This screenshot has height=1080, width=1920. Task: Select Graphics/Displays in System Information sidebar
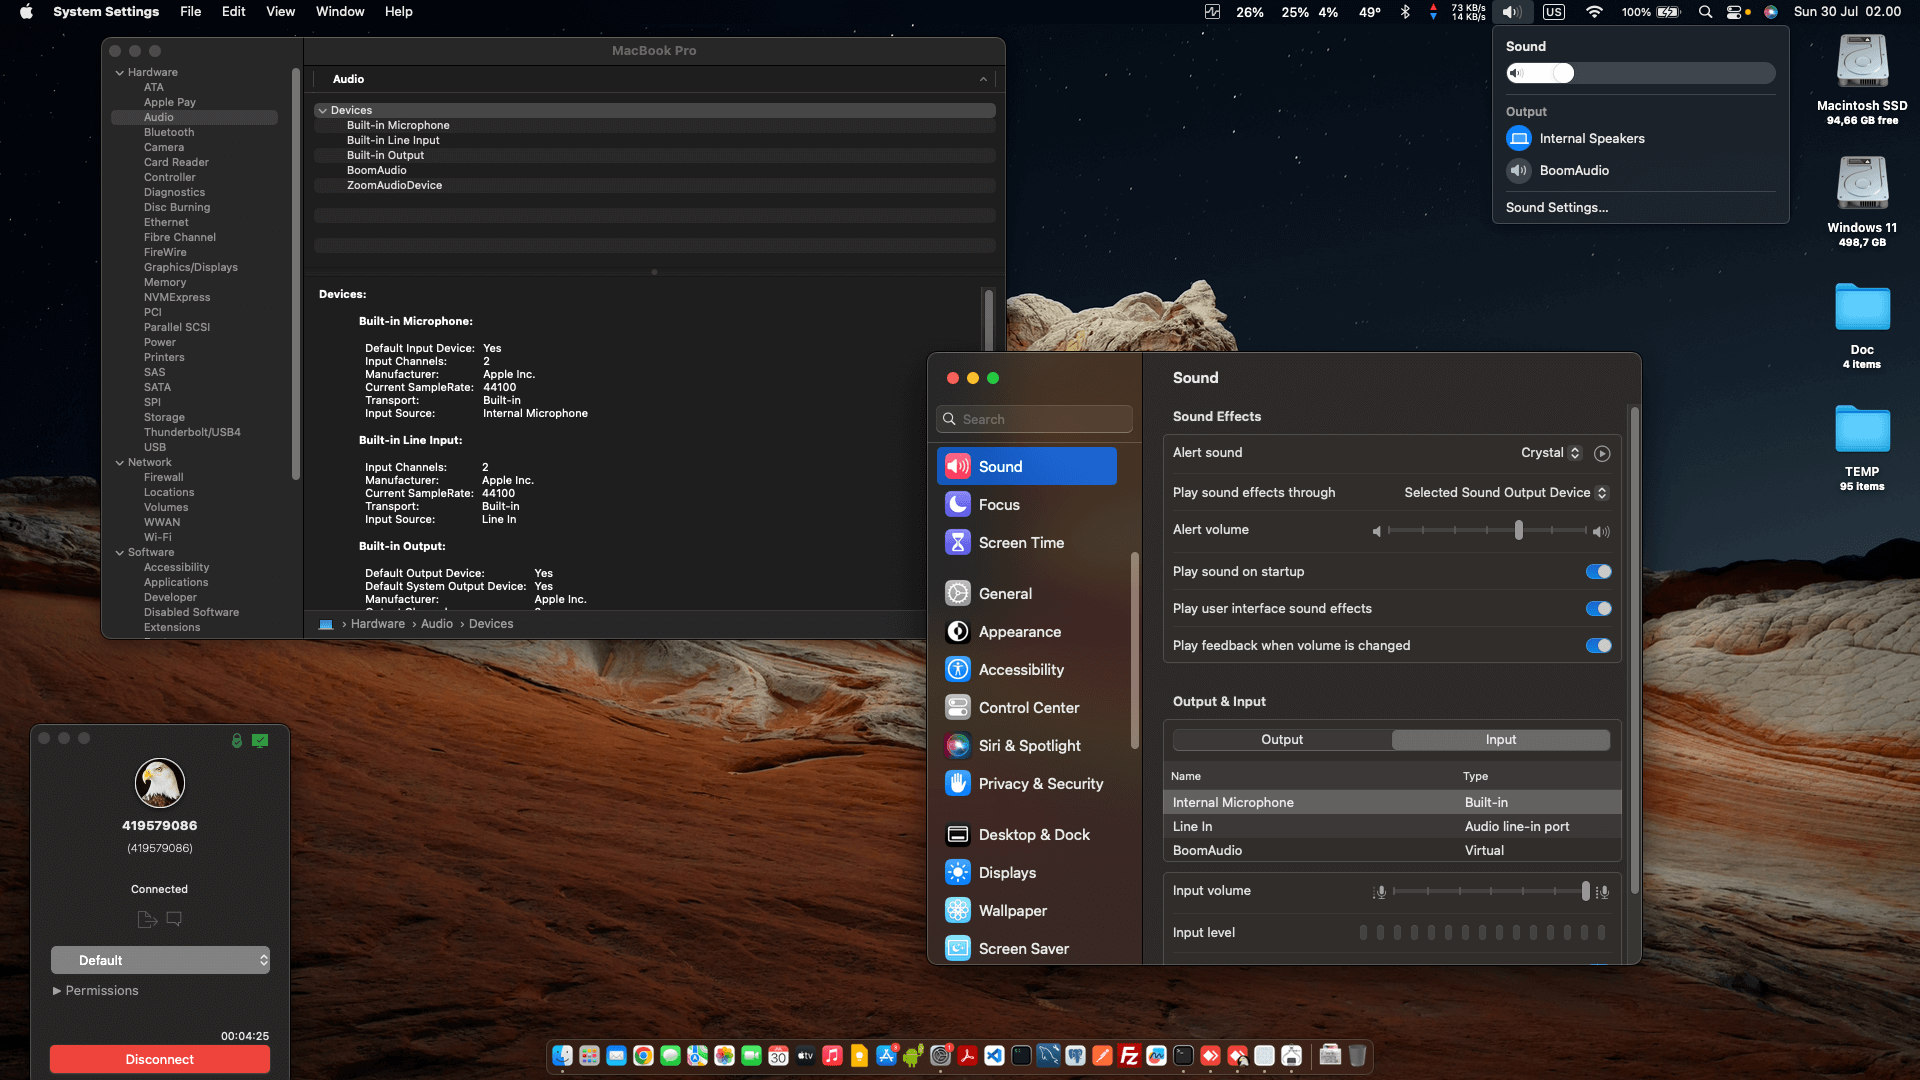(x=191, y=267)
